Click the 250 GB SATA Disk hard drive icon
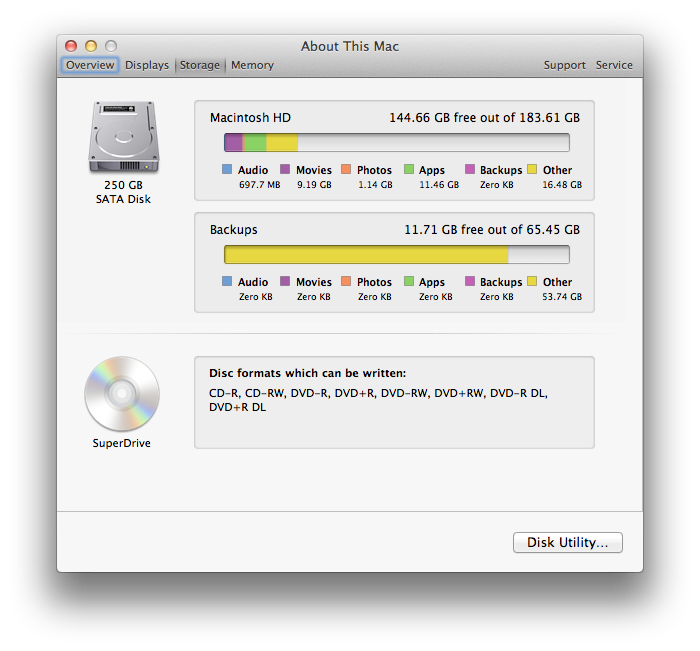 [124, 137]
